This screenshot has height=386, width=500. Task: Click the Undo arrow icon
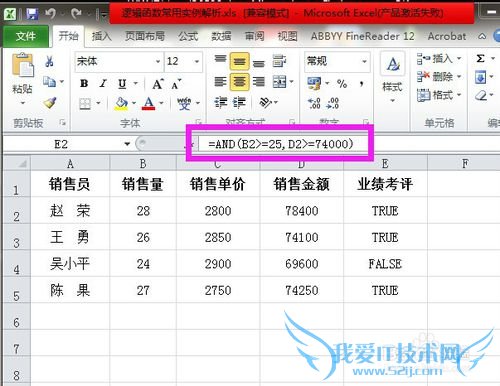point(50,14)
